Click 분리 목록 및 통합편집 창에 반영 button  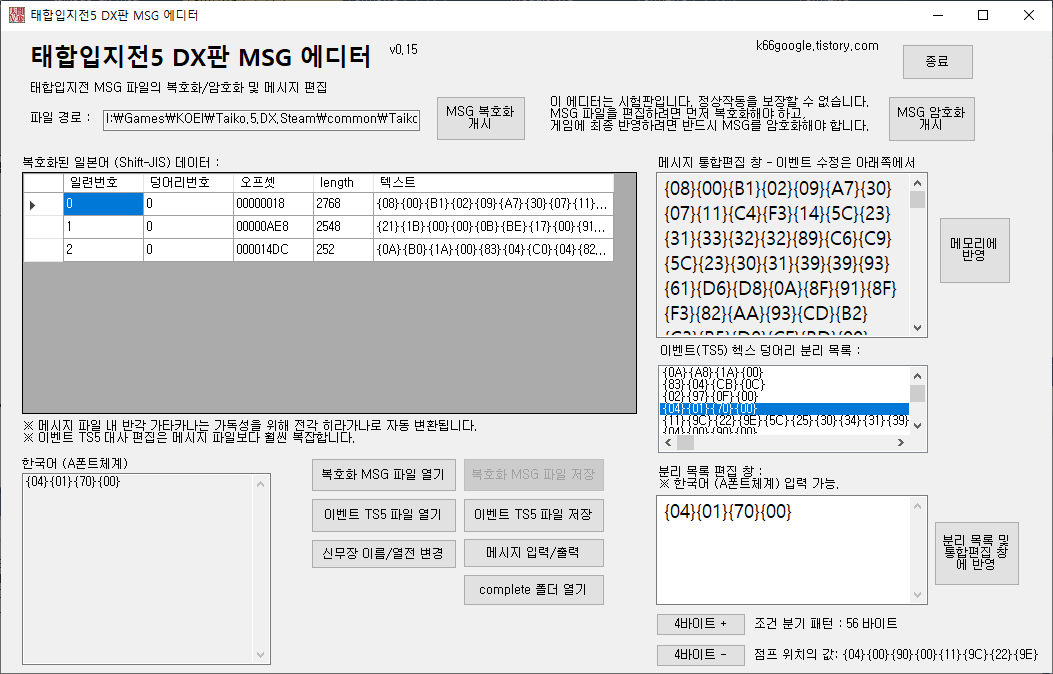click(x=976, y=553)
